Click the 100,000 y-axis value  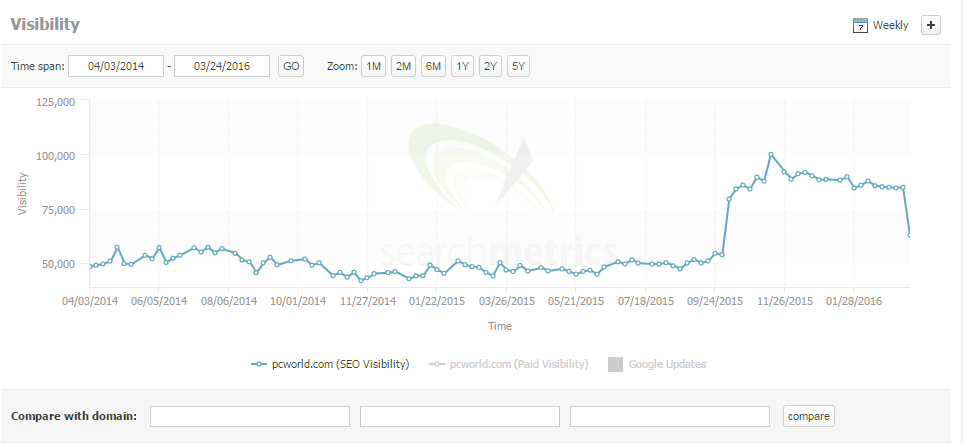click(57, 155)
